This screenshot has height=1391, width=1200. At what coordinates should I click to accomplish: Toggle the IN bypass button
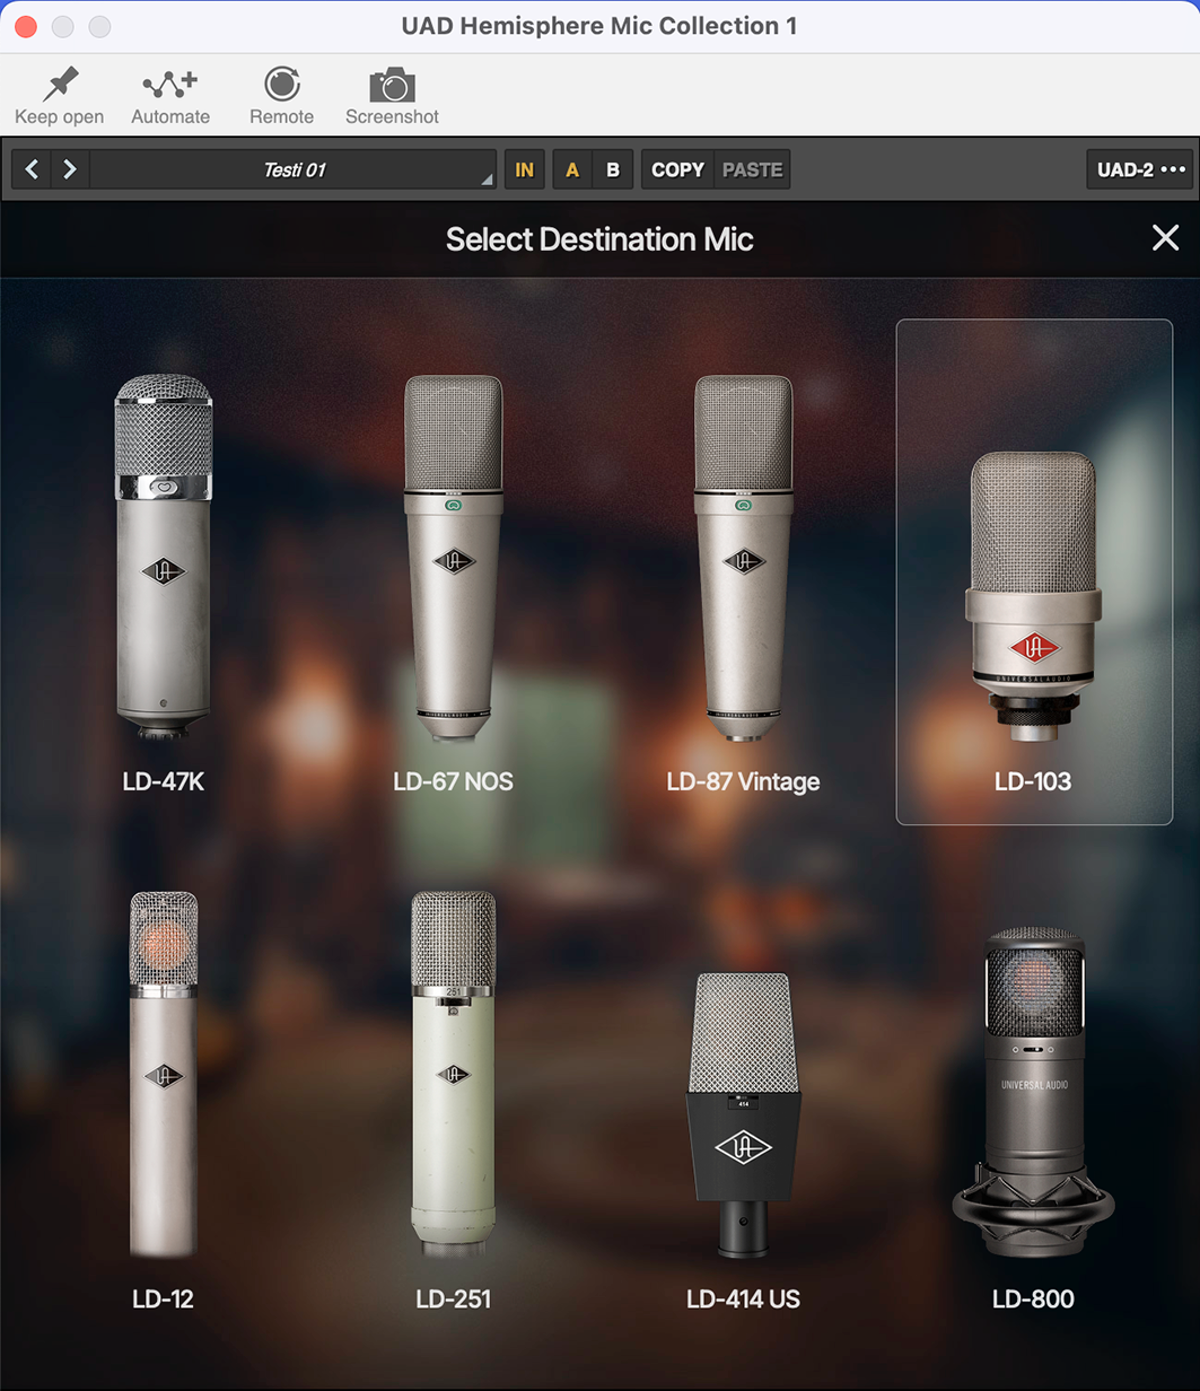tap(524, 169)
